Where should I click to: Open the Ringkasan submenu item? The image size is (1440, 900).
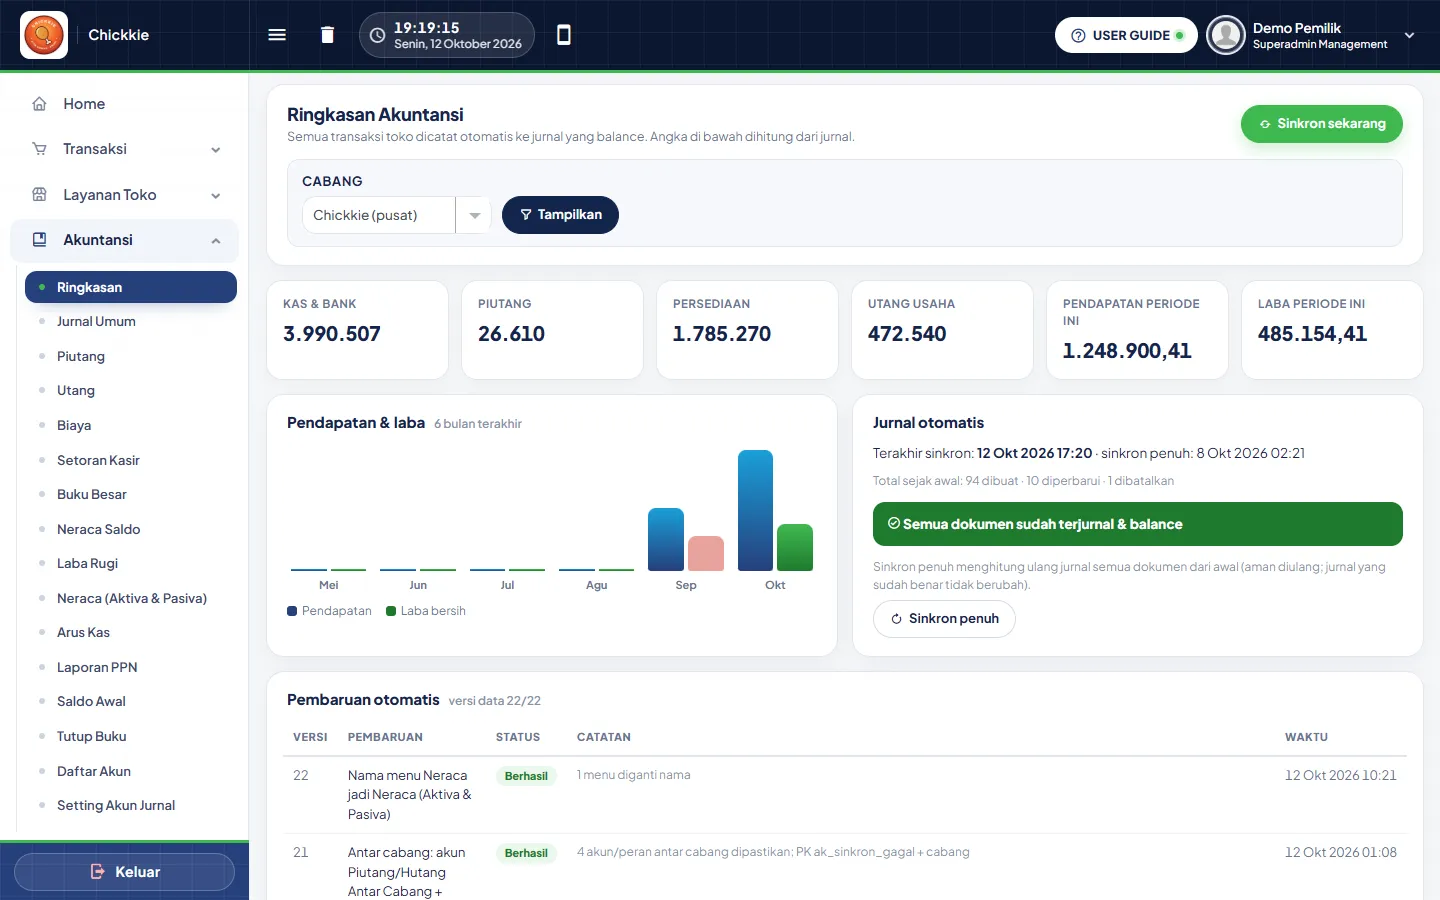click(131, 287)
